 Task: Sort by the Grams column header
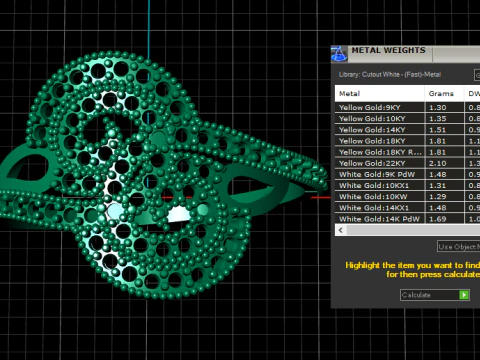click(x=444, y=94)
